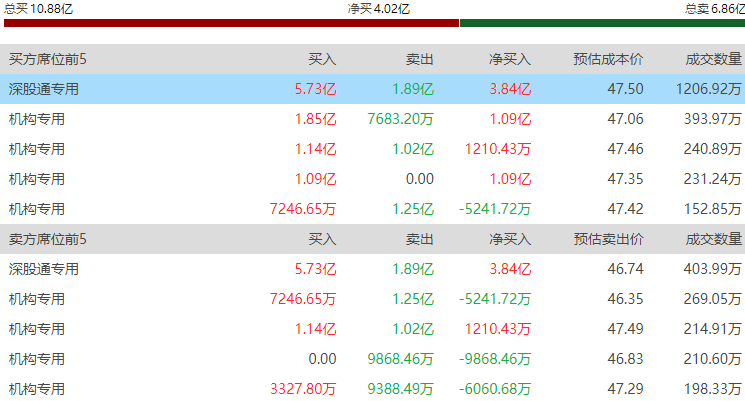The height and width of the screenshot is (401, 745).
Task: Click the 240.89万 volume cell
Action: (713, 149)
